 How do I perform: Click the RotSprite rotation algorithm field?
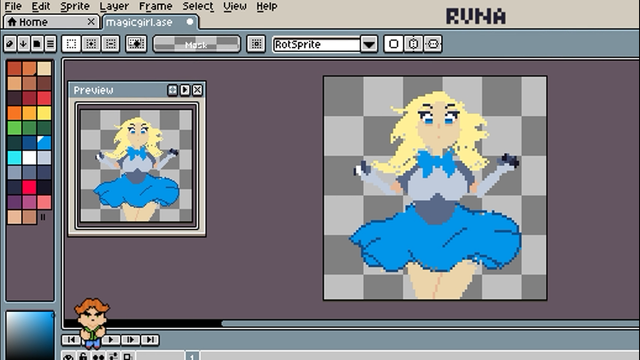tap(317, 44)
